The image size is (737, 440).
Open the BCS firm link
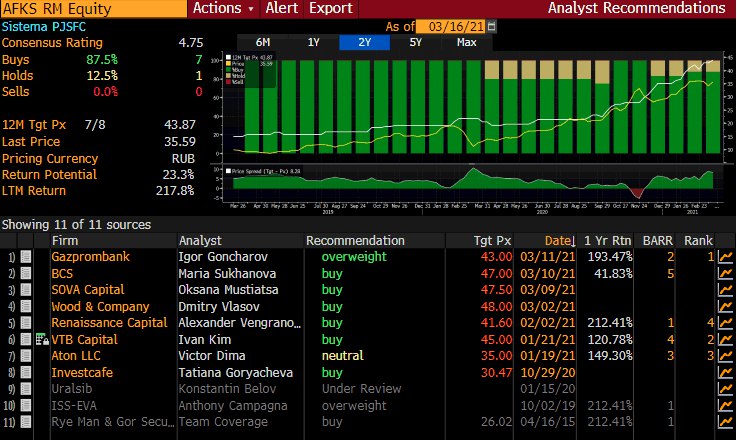coord(62,274)
